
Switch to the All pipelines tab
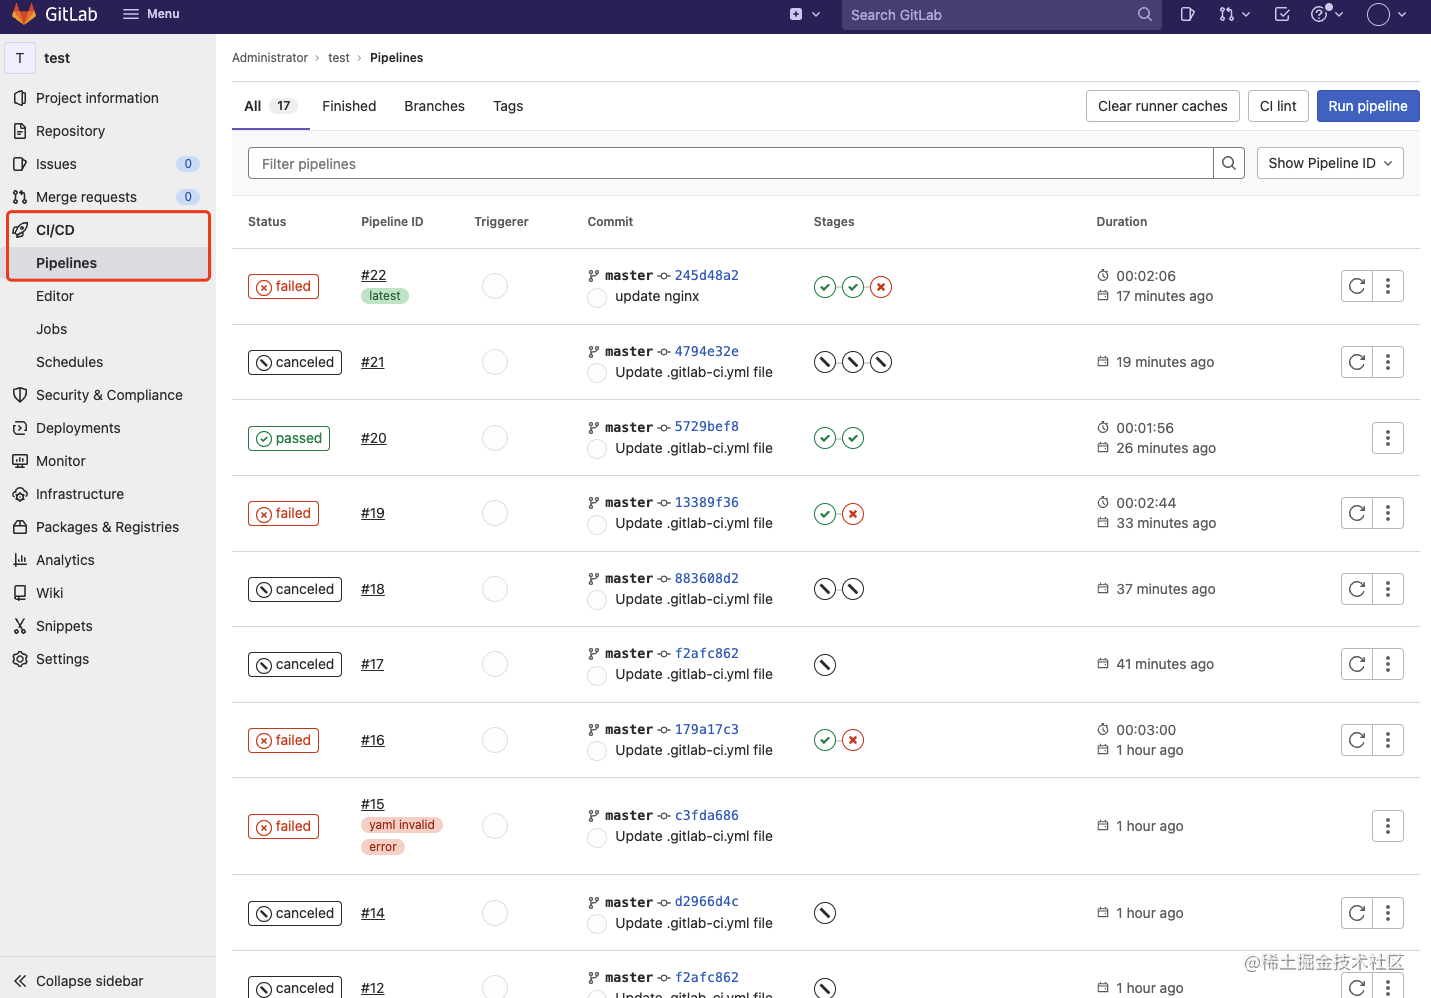coord(271,106)
